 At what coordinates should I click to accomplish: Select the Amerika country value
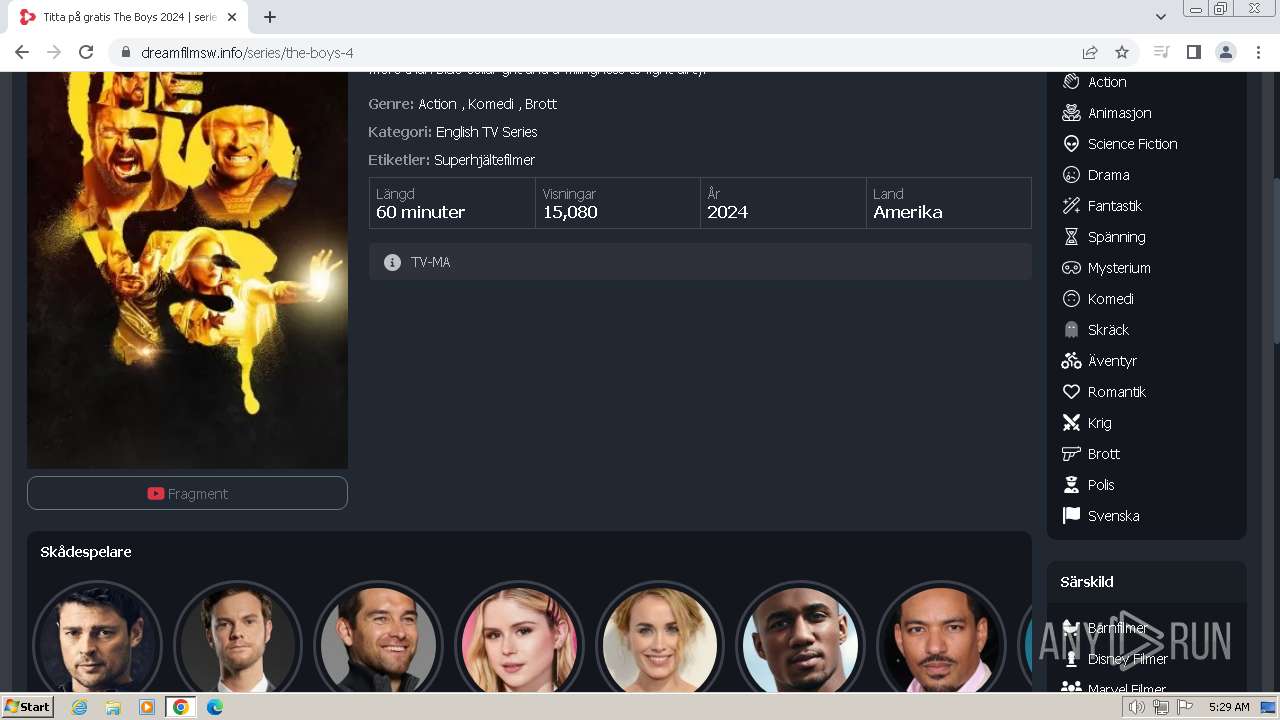tap(908, 212)
